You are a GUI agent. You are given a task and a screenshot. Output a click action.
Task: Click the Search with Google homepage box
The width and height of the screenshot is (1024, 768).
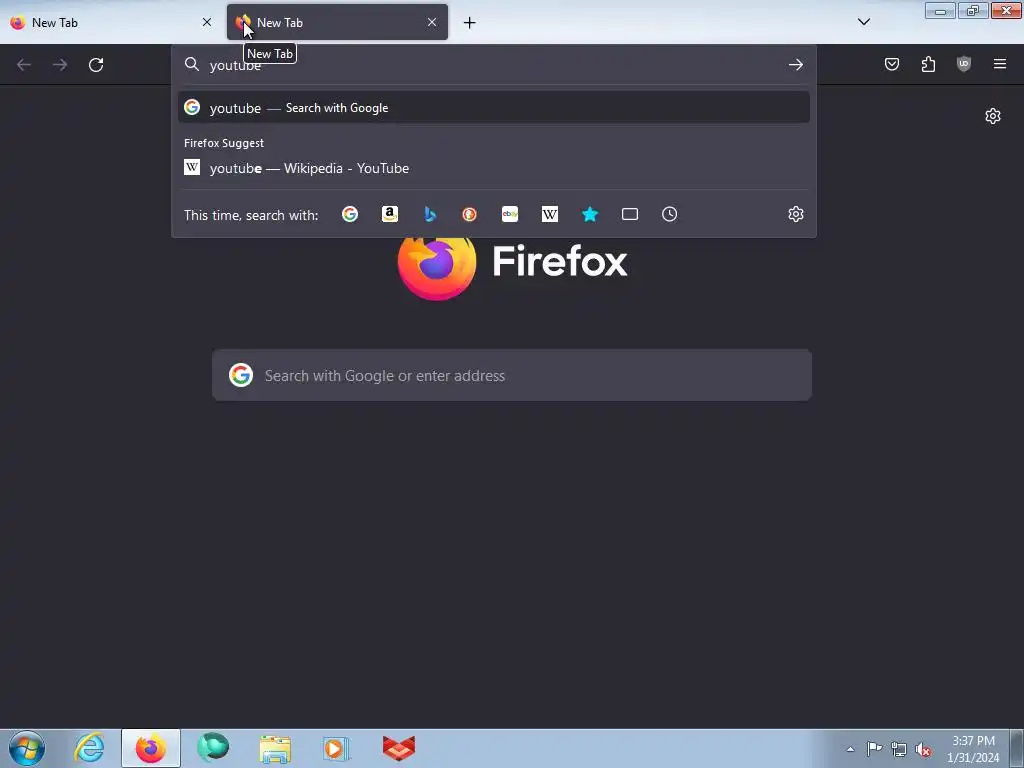512,376
